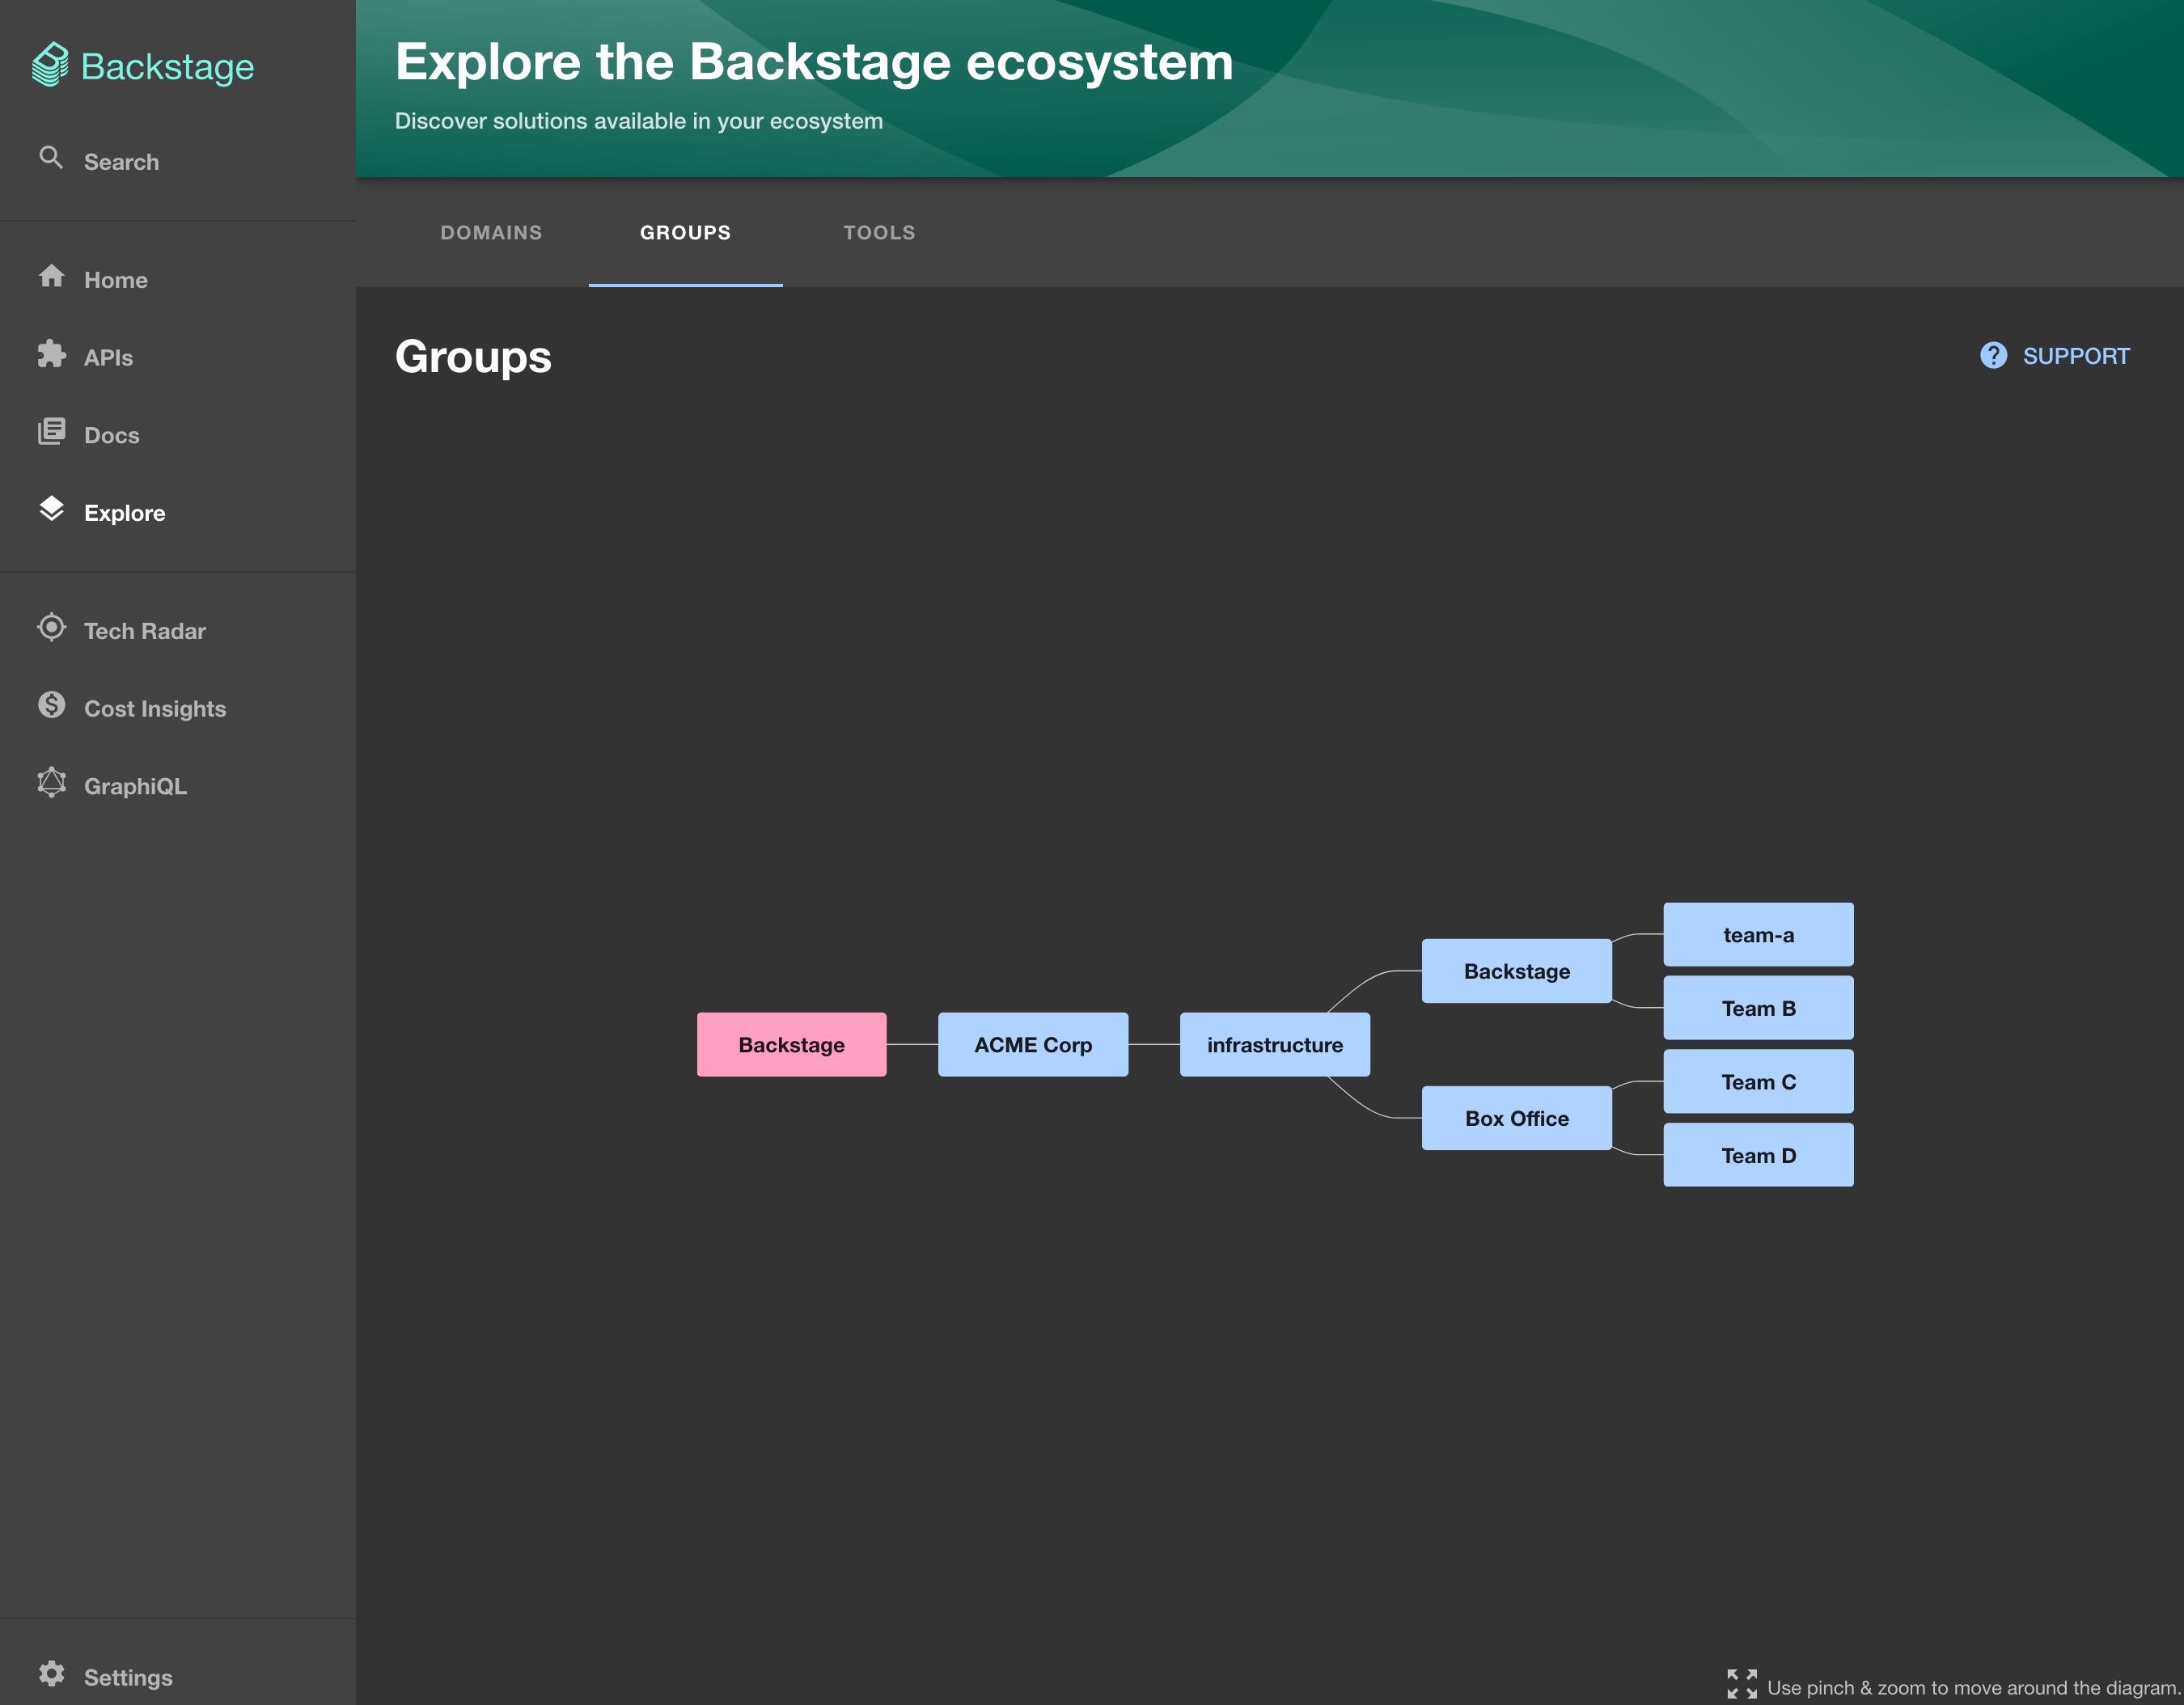Click the Docs library icon

tap(51, 432)
